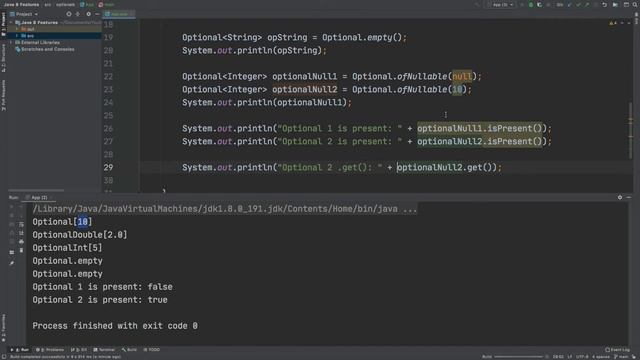Click the soft-wrap icon in Run toolbar
This screenshot has width=640, height=360.
pos(21,224)
